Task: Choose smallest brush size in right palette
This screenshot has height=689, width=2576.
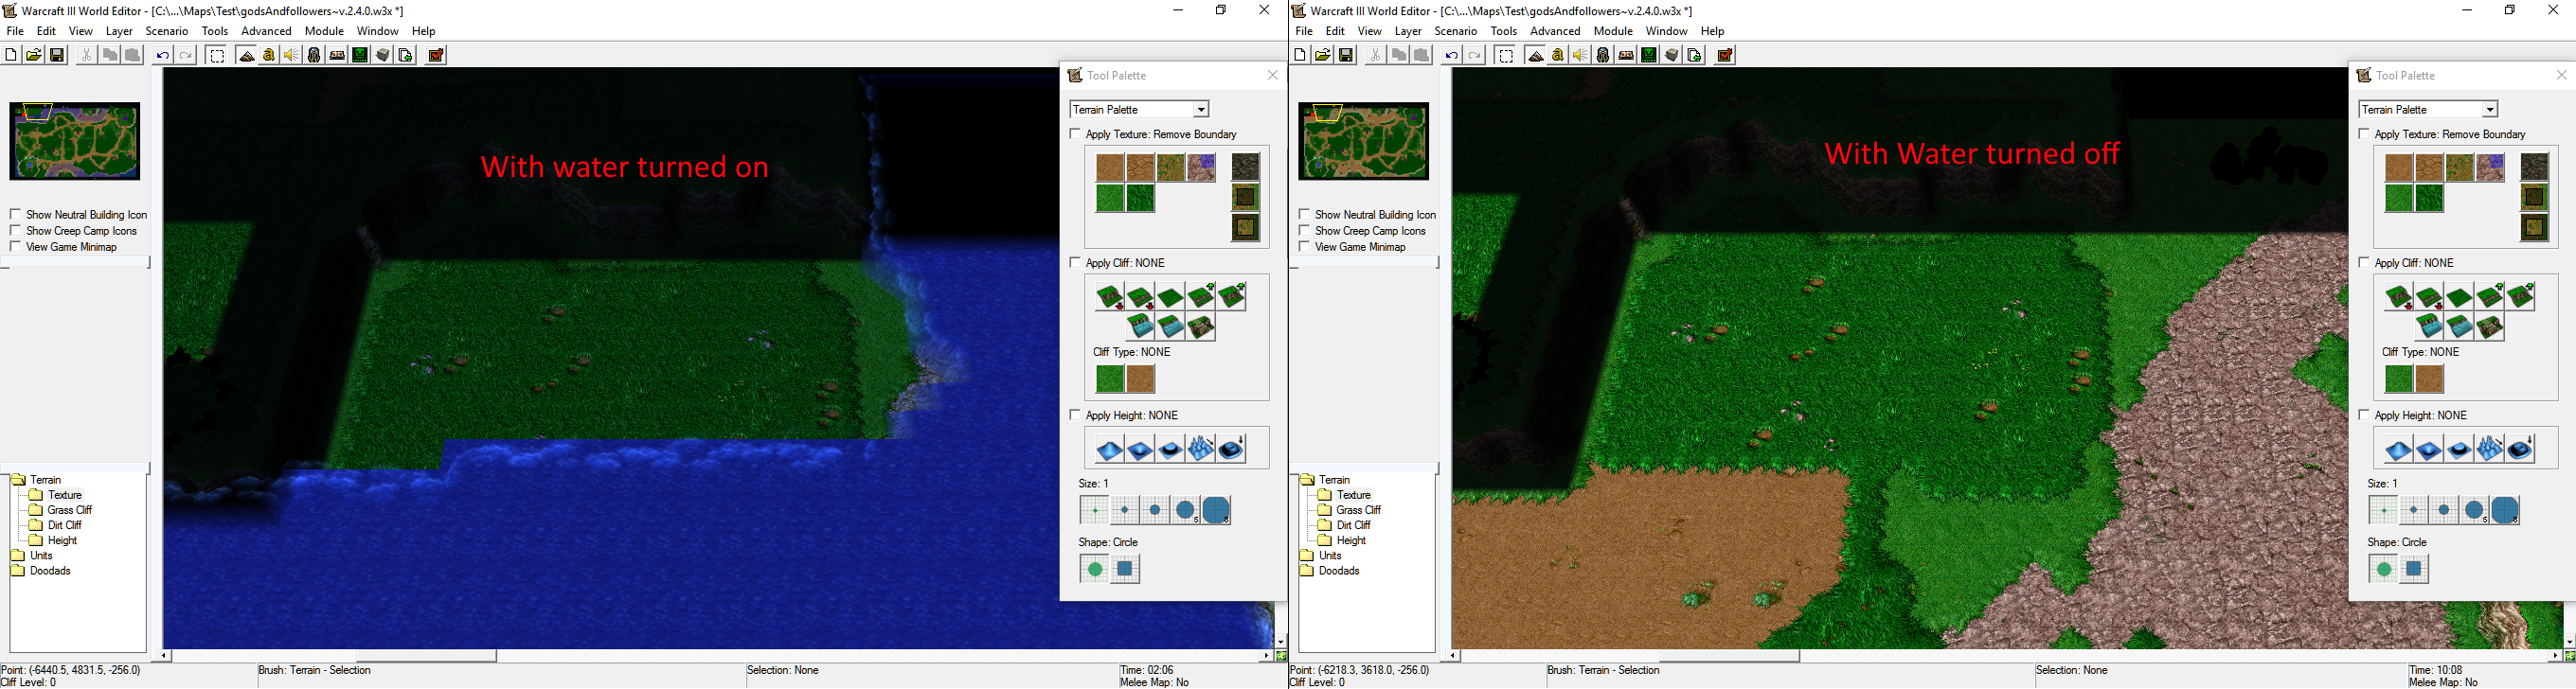Action: click(x=2384, y=510)
